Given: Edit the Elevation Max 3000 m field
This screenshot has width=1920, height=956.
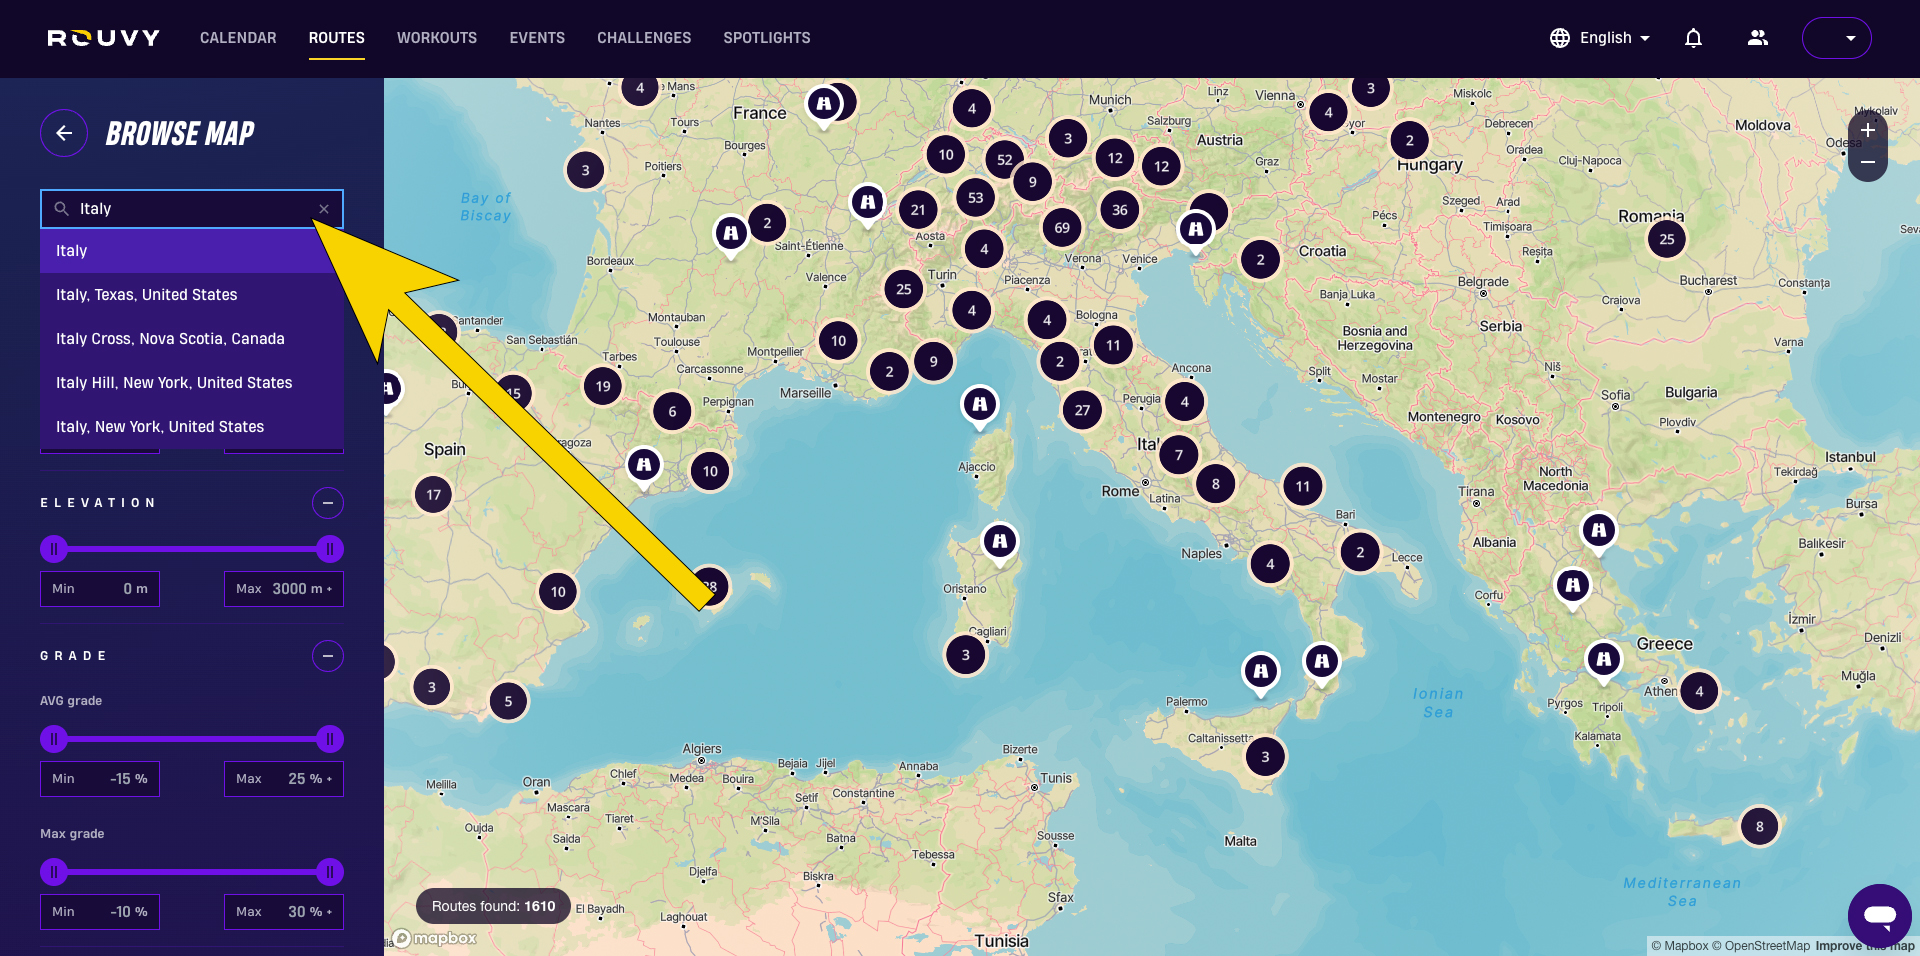Looking at the screenshot, I should point(284,589).
